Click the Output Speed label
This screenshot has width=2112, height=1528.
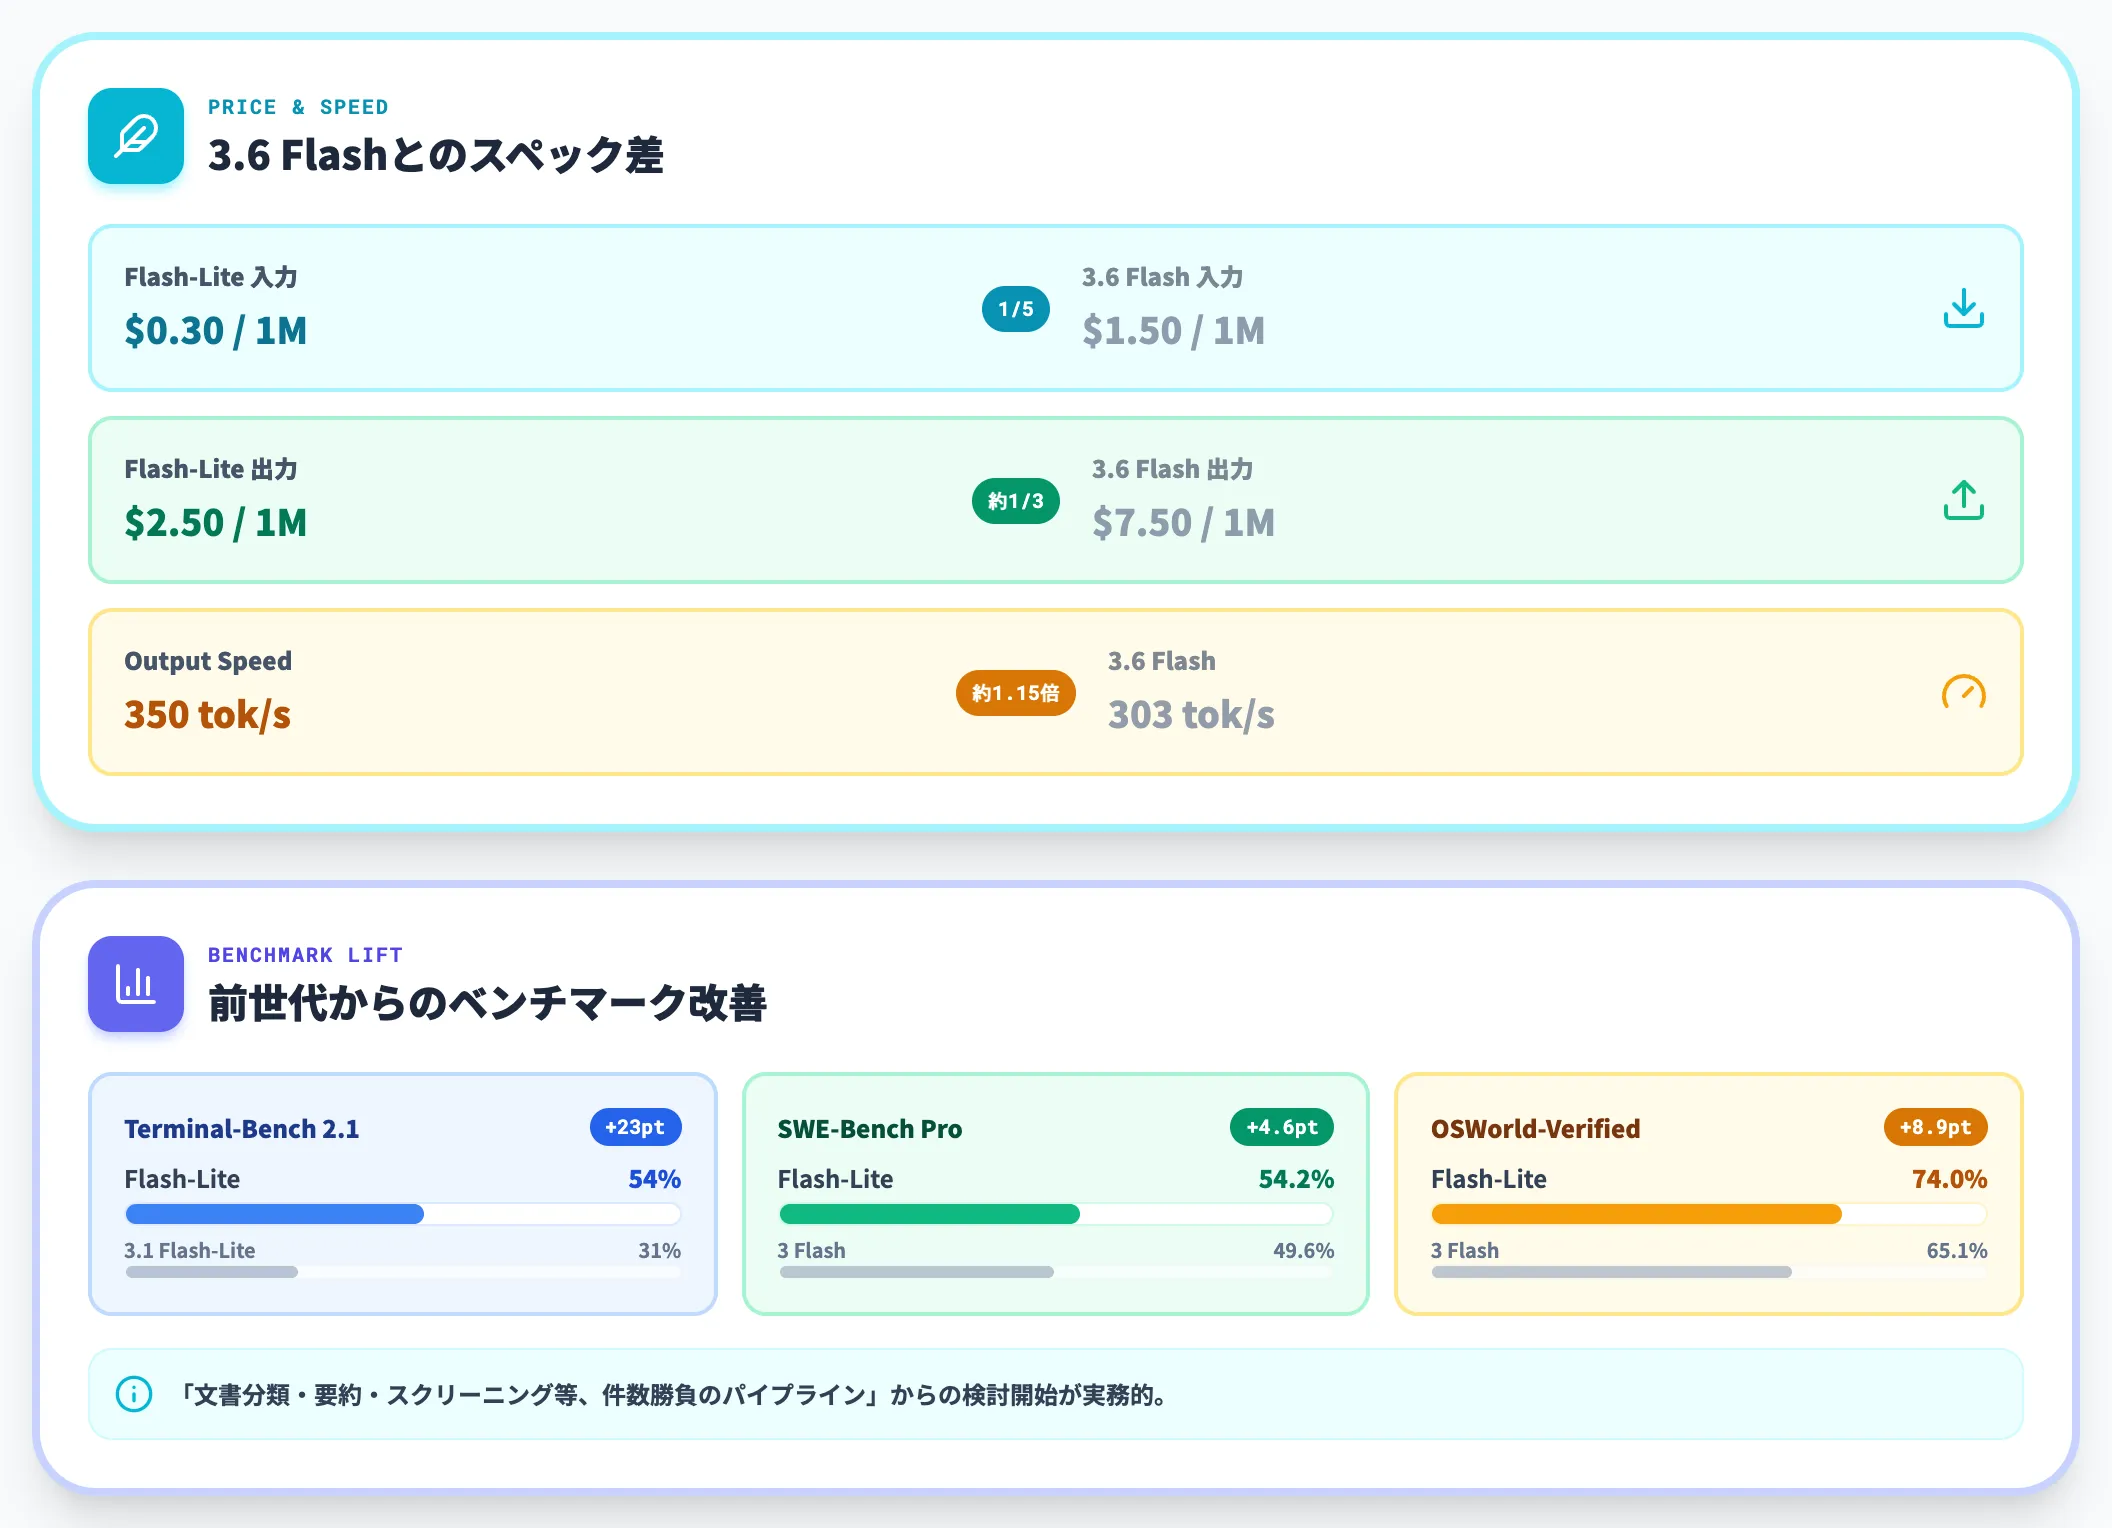point(208,661)
